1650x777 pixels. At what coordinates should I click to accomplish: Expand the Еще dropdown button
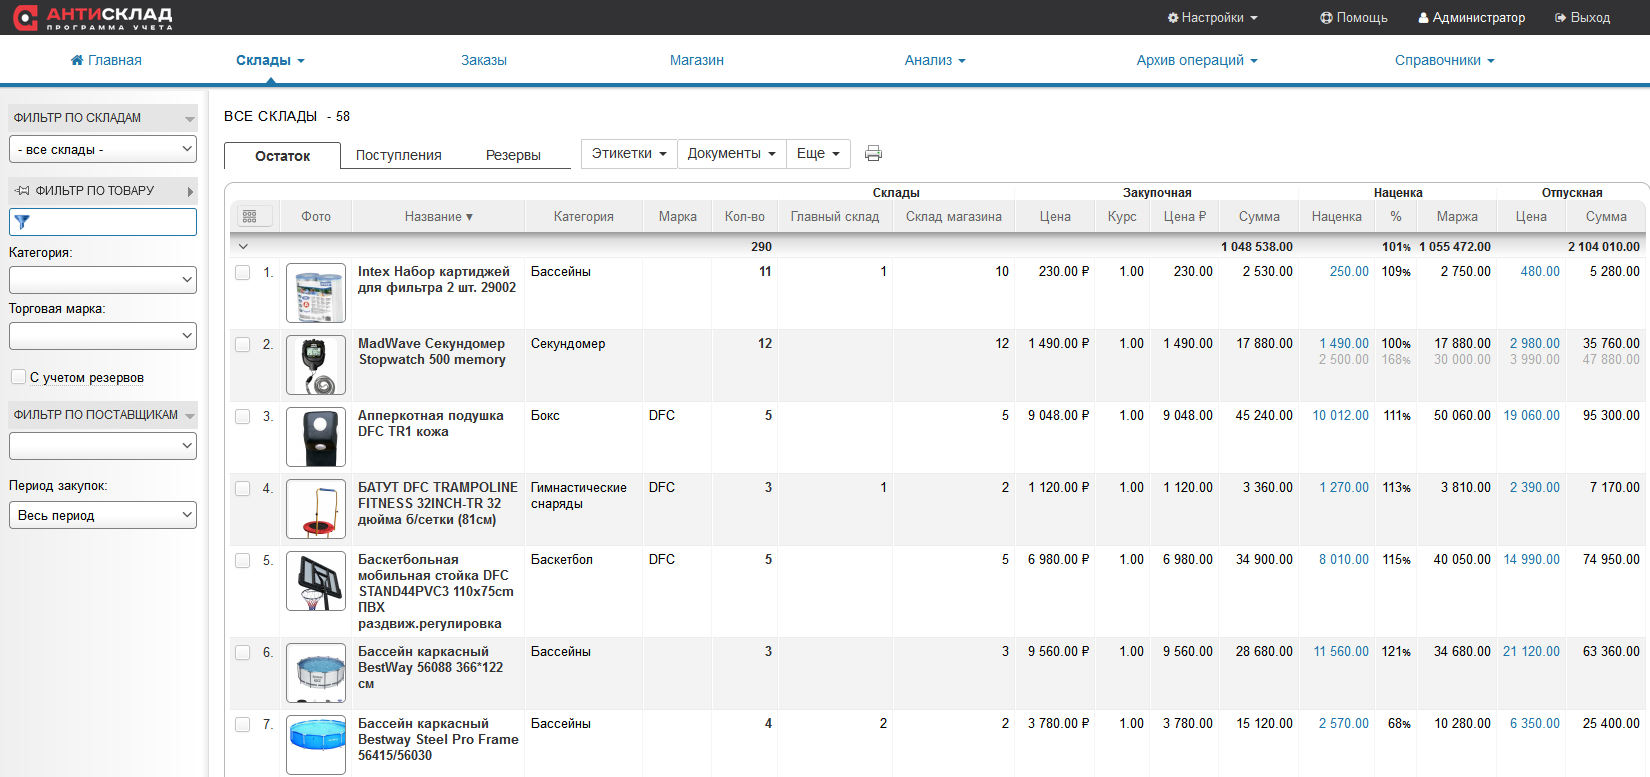(x=818, y=153)
